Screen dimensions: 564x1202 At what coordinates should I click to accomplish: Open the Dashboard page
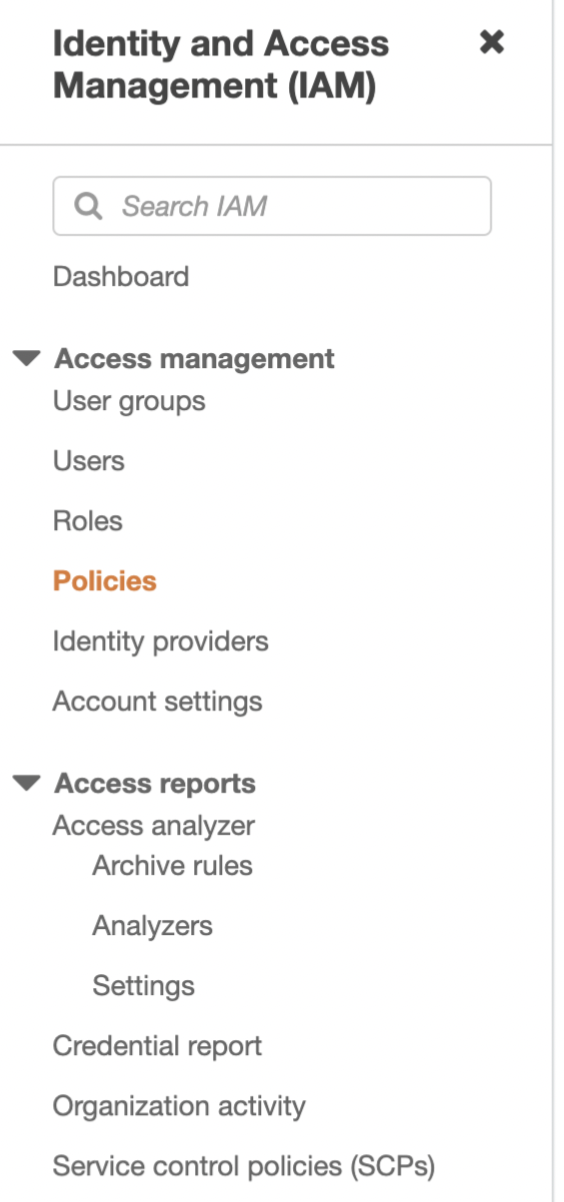coord(121,276)
